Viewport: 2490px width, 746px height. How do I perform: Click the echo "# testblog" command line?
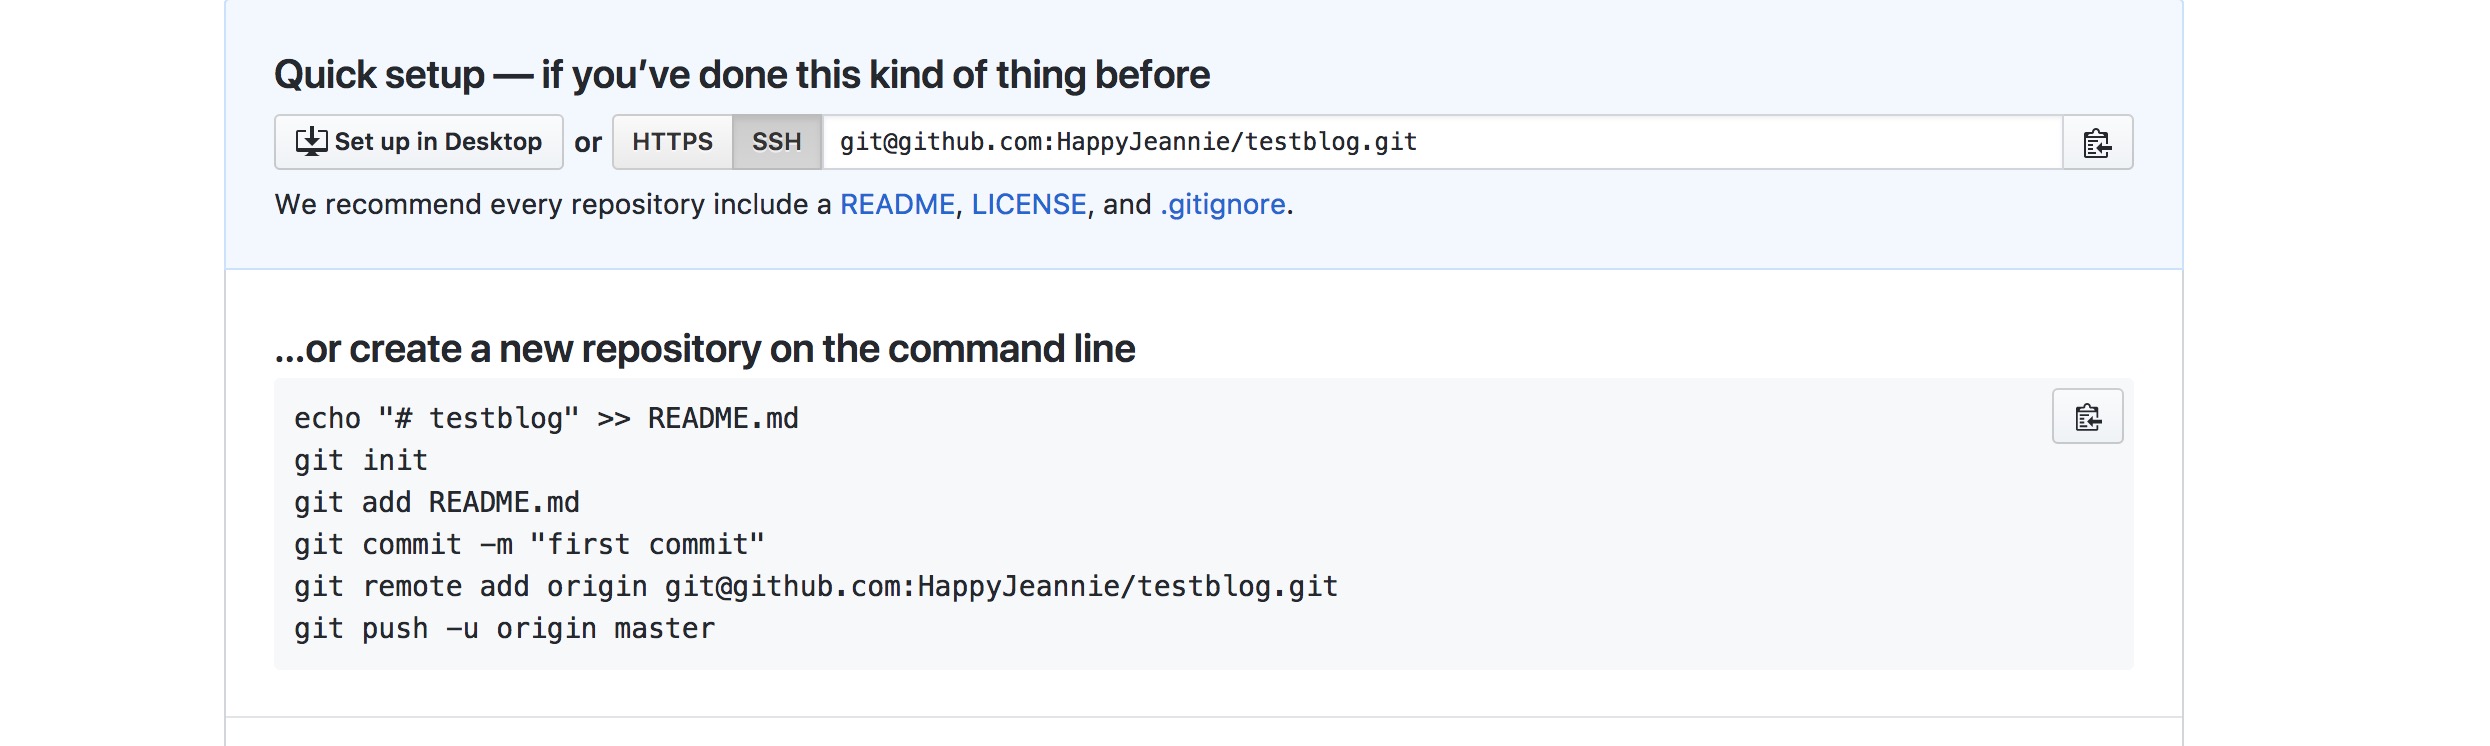(546, 418)
